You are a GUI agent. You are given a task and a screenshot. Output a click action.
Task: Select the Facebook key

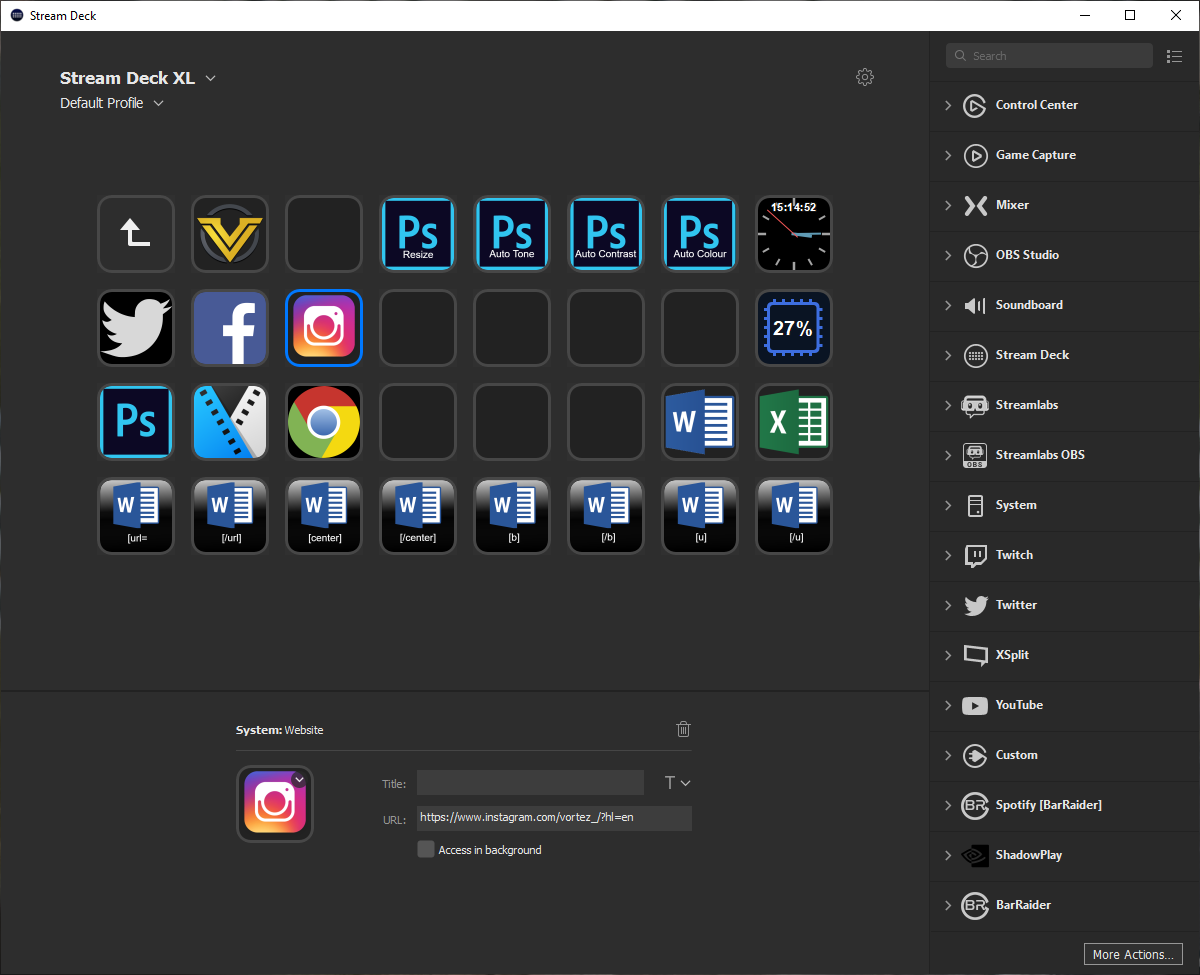(230, 328)
